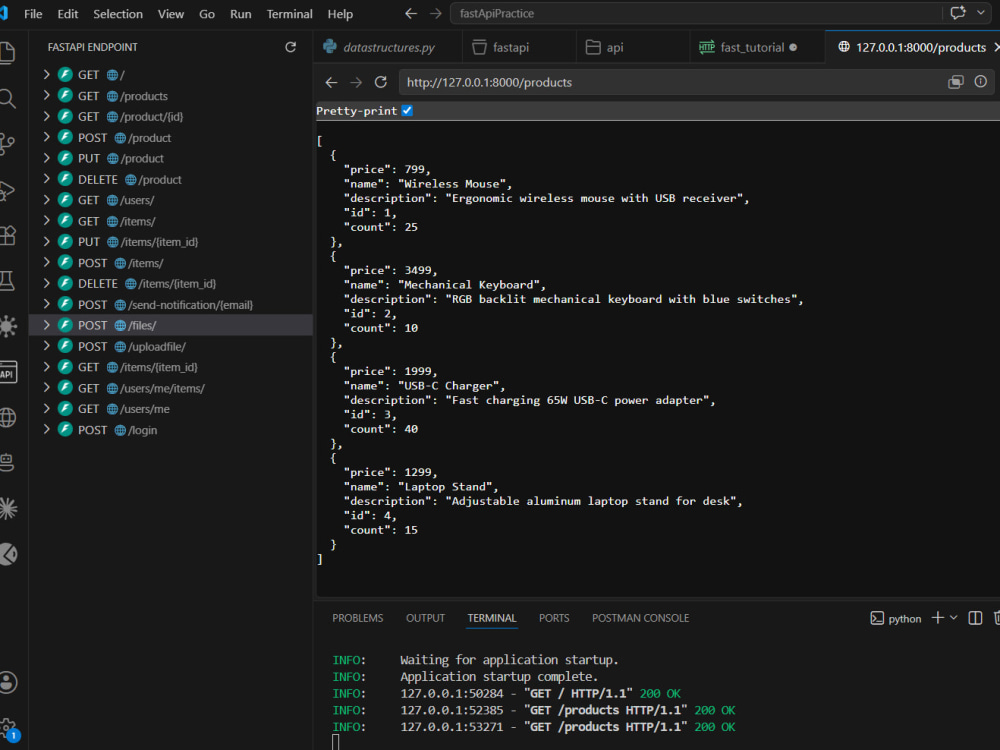Switch to the OUTPUT panel tab
The height and width of the screenshot is (750, 1000).
tap(425, 618)
